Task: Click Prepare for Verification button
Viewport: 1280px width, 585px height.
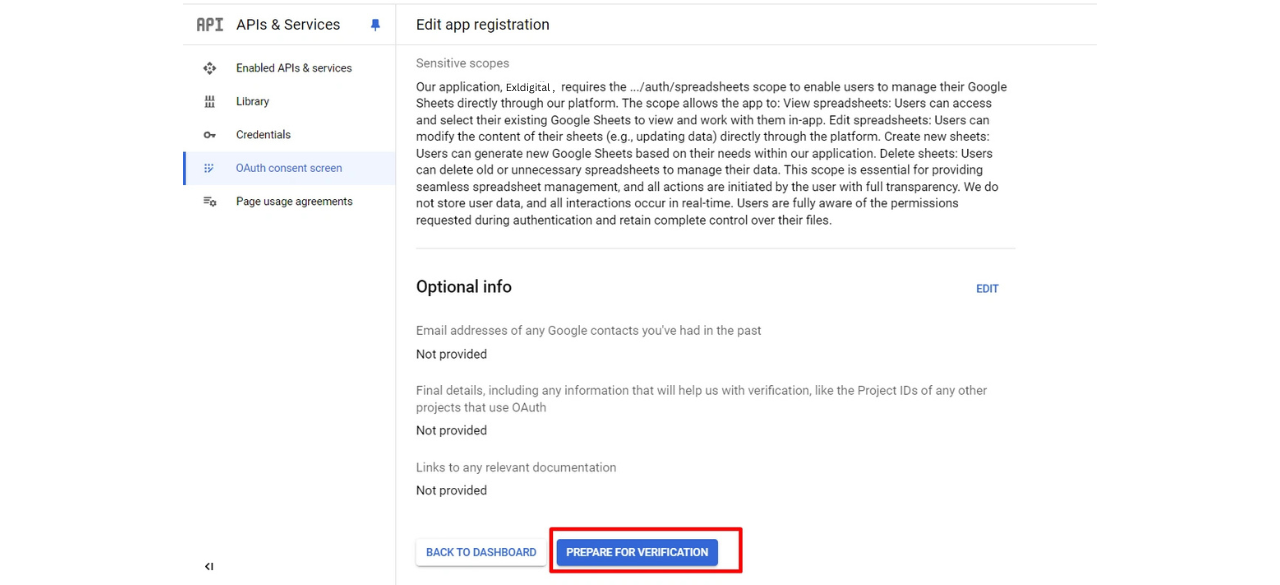Action: point(637,552)
